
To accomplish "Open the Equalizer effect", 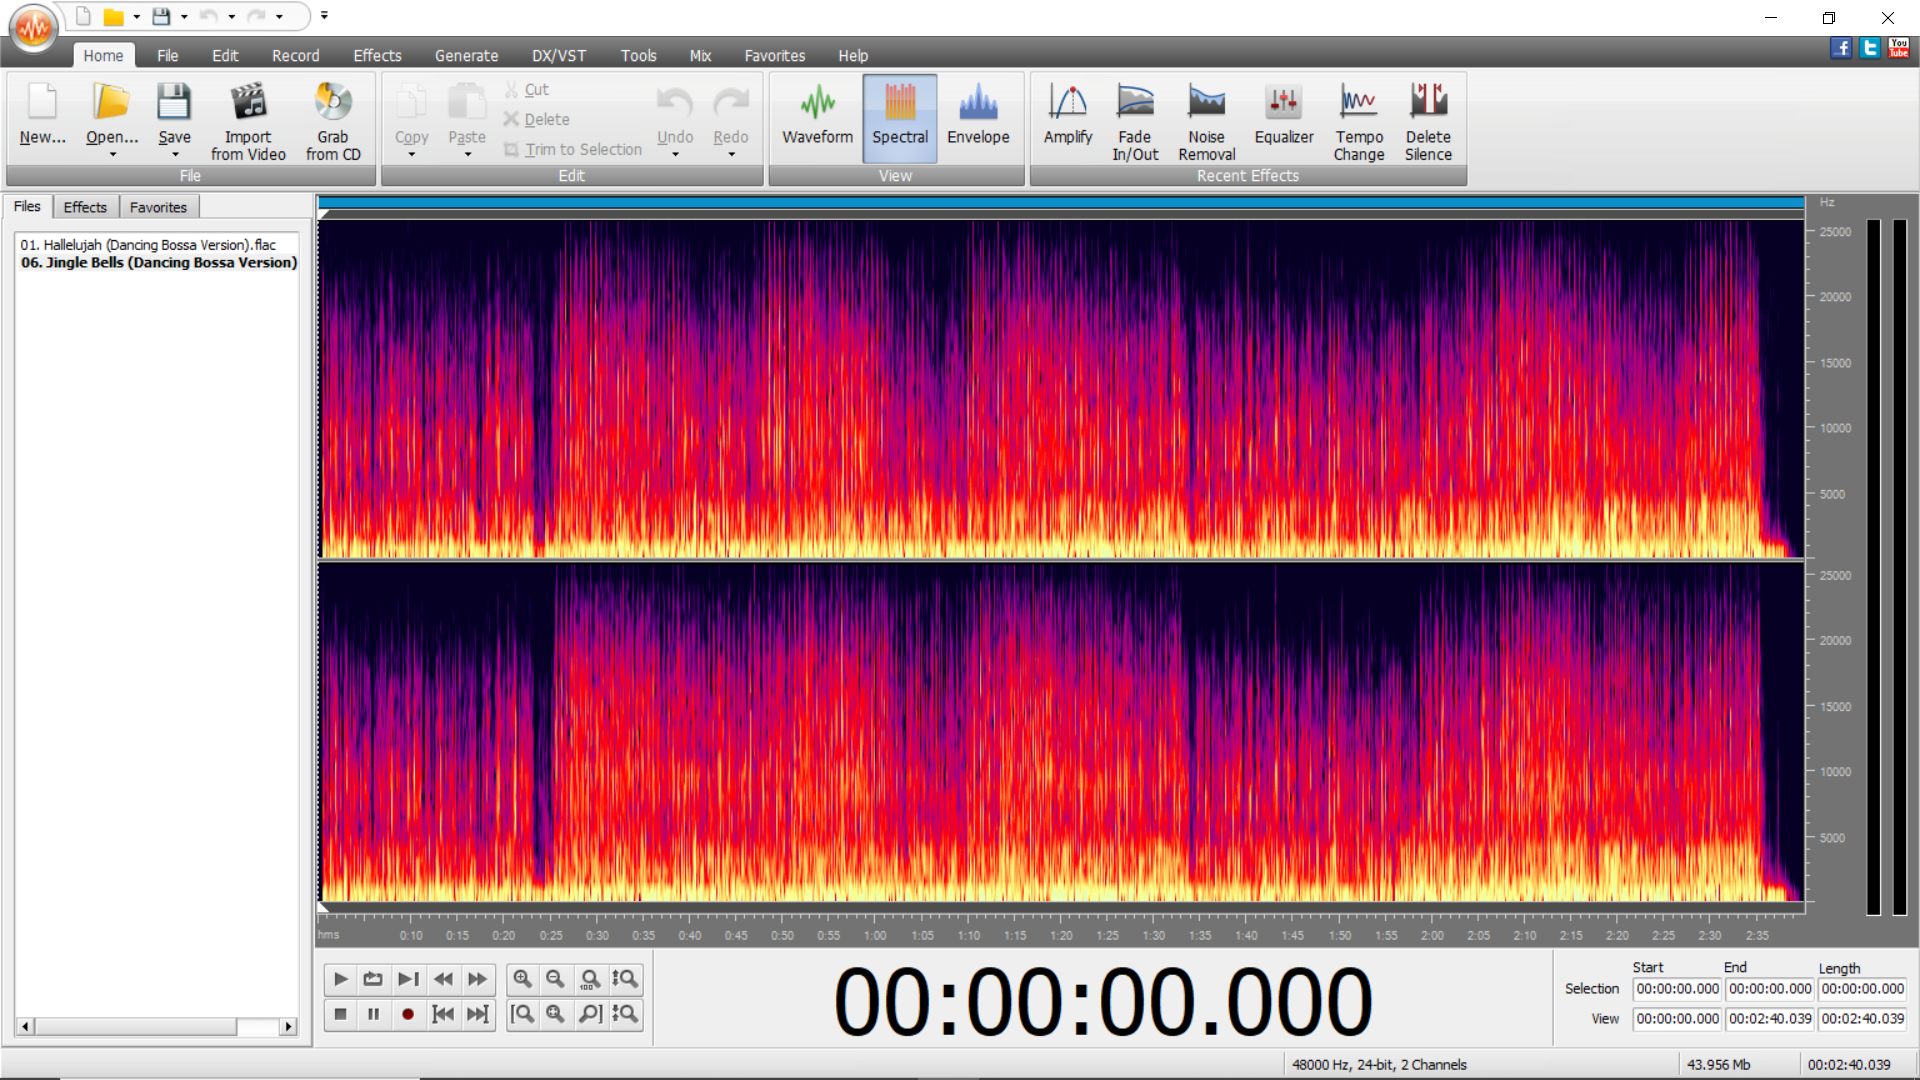I will tap(1283, 115).
